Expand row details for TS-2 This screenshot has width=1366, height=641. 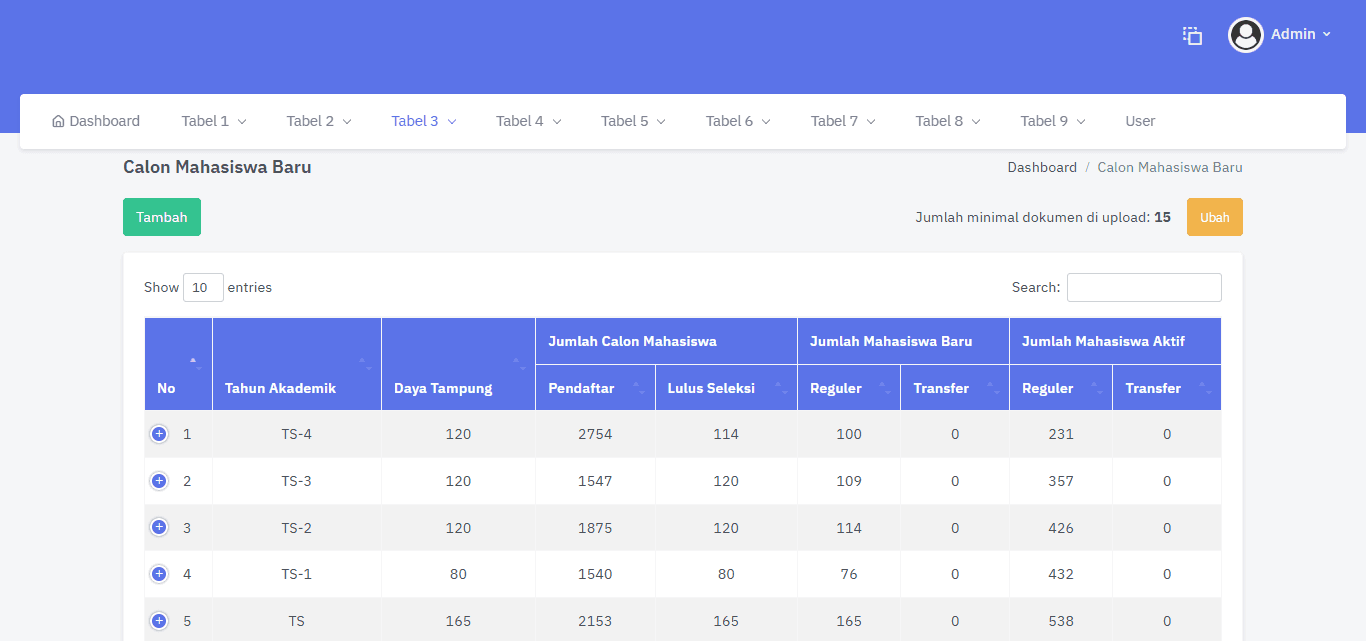coord(159,527)
